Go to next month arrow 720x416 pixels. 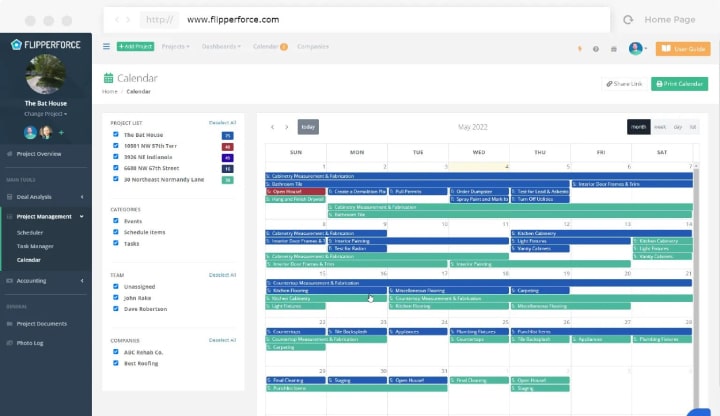(x=287, y=127)
